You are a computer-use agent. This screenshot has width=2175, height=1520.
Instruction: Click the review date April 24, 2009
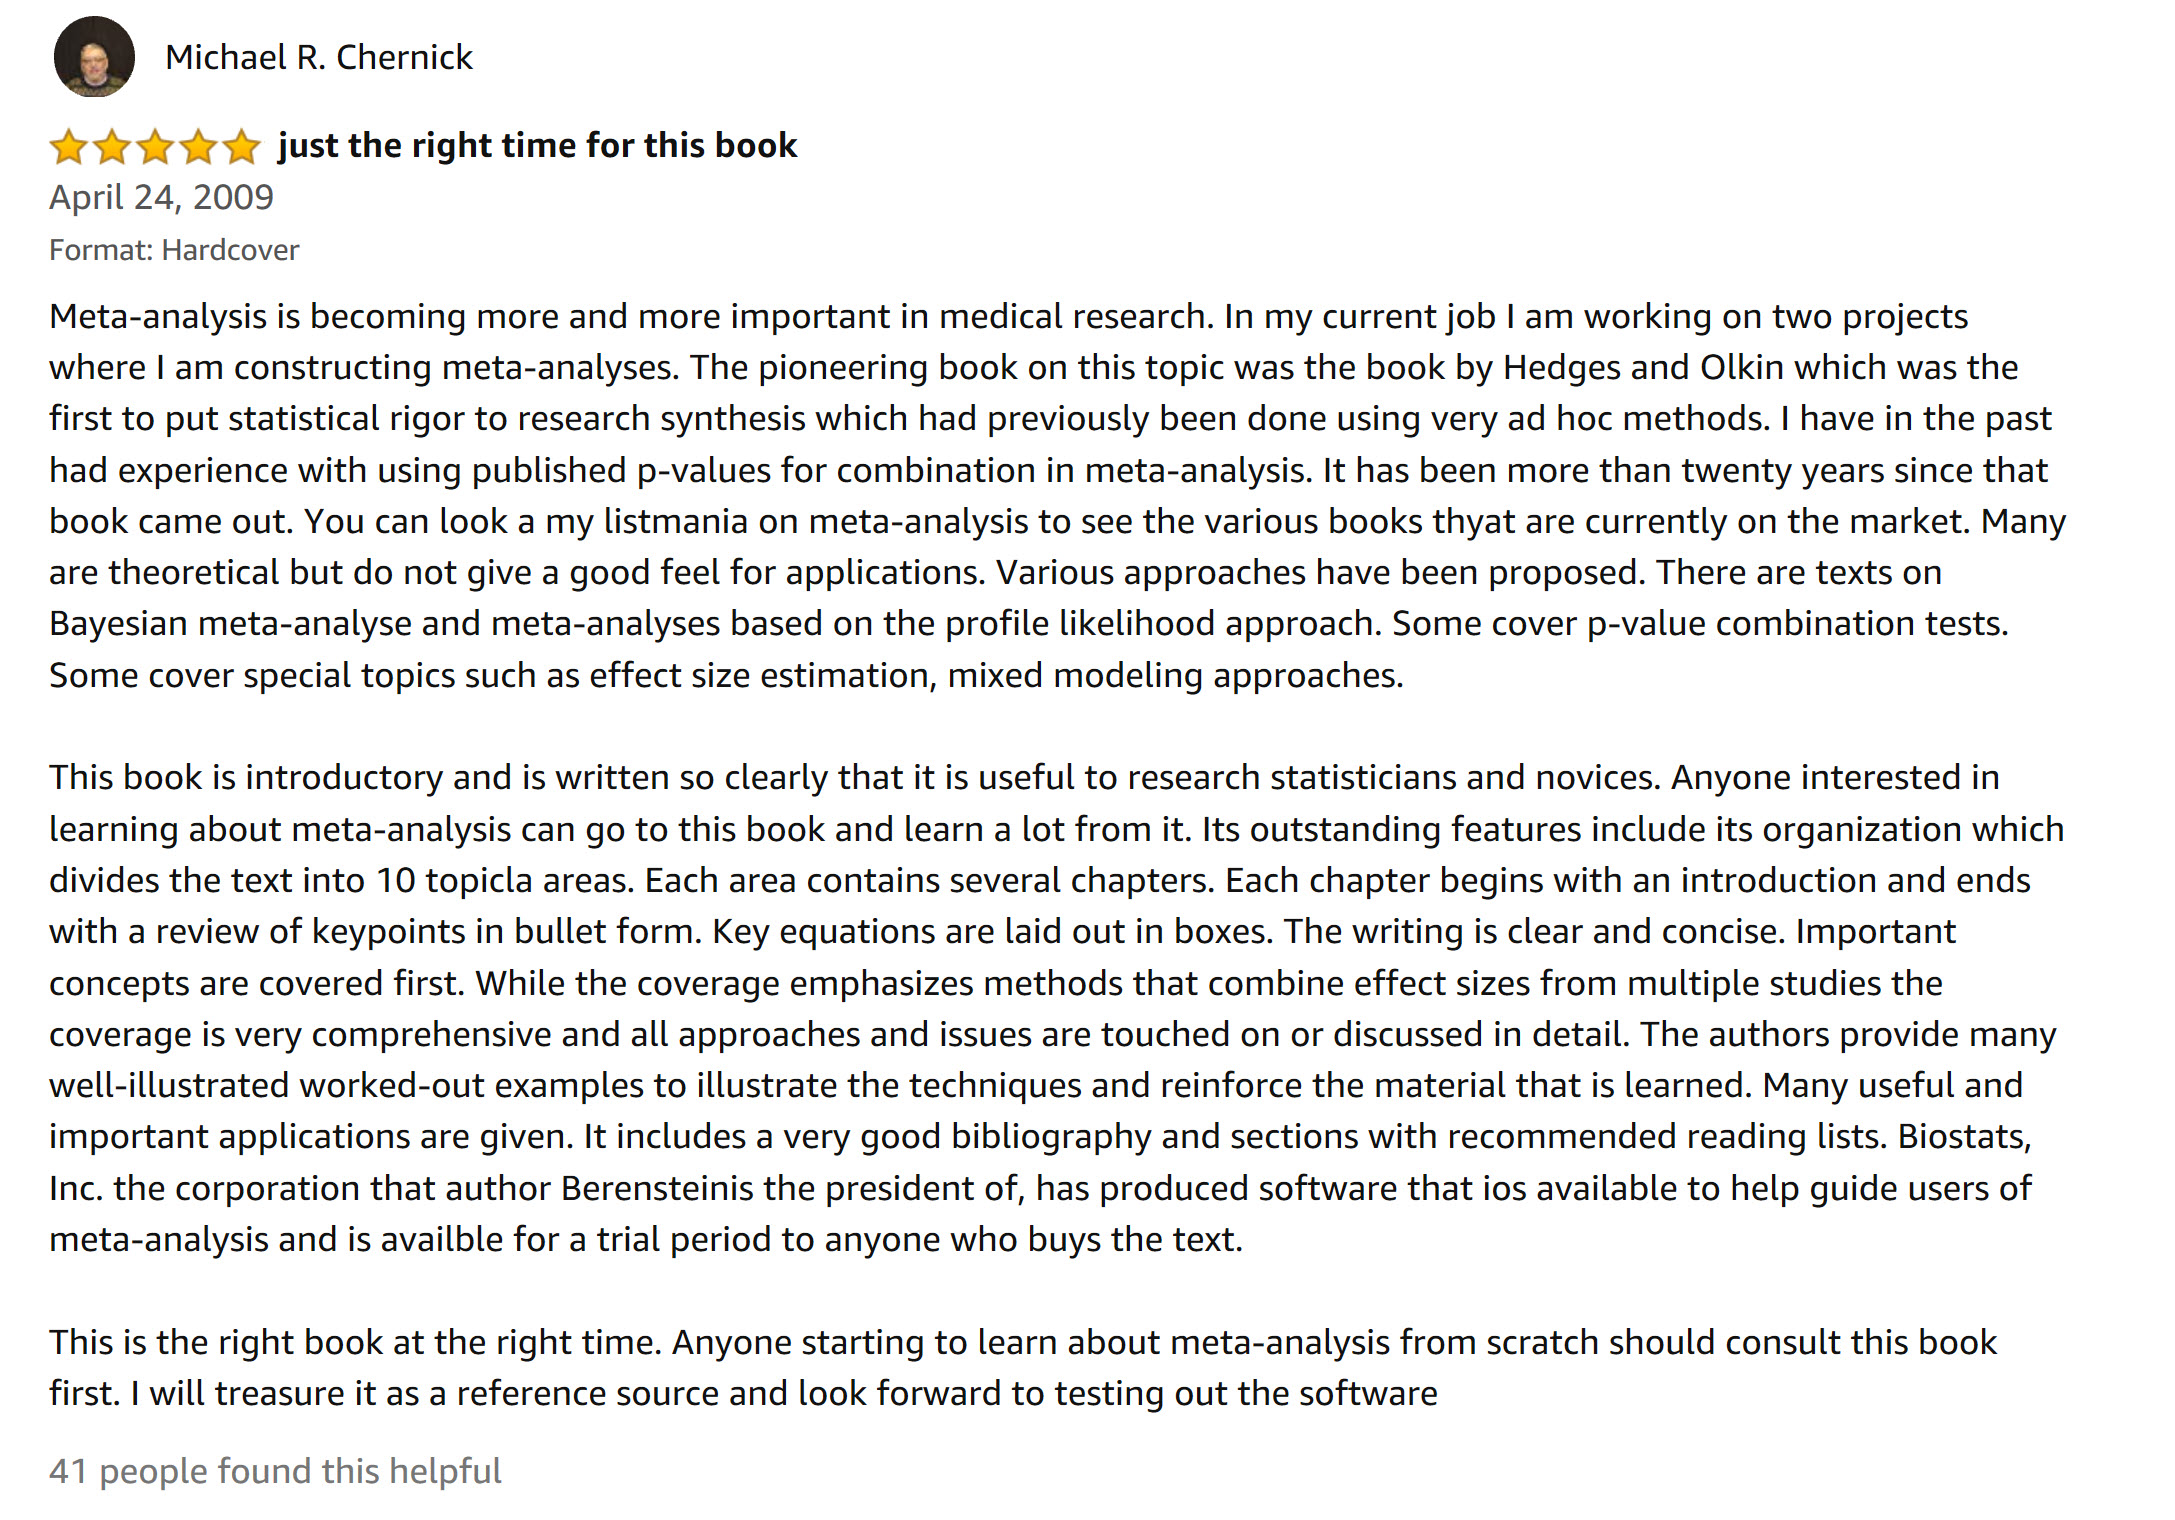pyautogui.click(x=161, y=197)
